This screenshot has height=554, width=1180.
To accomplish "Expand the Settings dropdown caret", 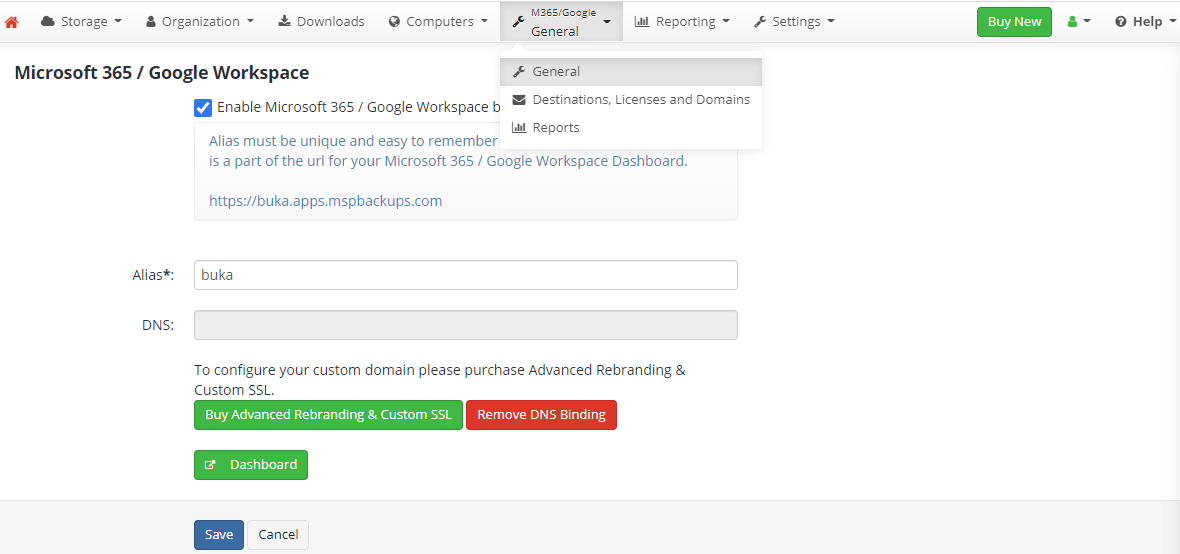I will (831, 22).
